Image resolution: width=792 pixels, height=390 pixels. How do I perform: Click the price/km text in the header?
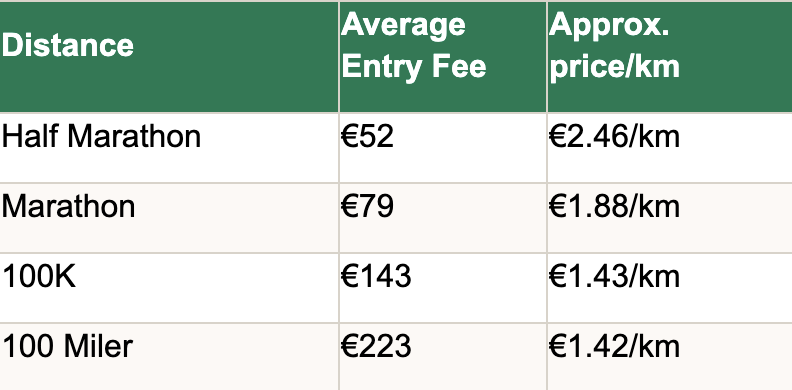[614, 67]
